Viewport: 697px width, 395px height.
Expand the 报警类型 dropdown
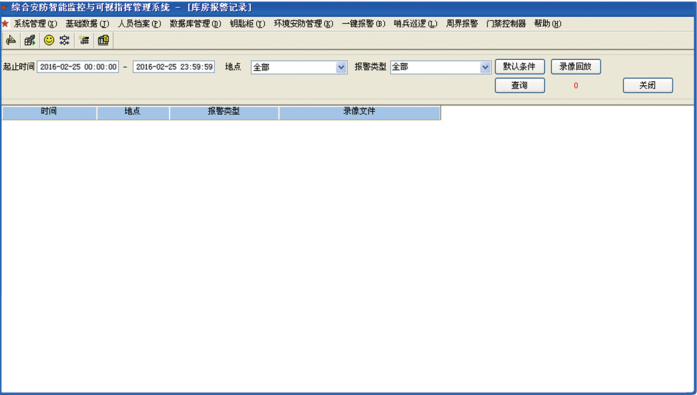(485, 67)
